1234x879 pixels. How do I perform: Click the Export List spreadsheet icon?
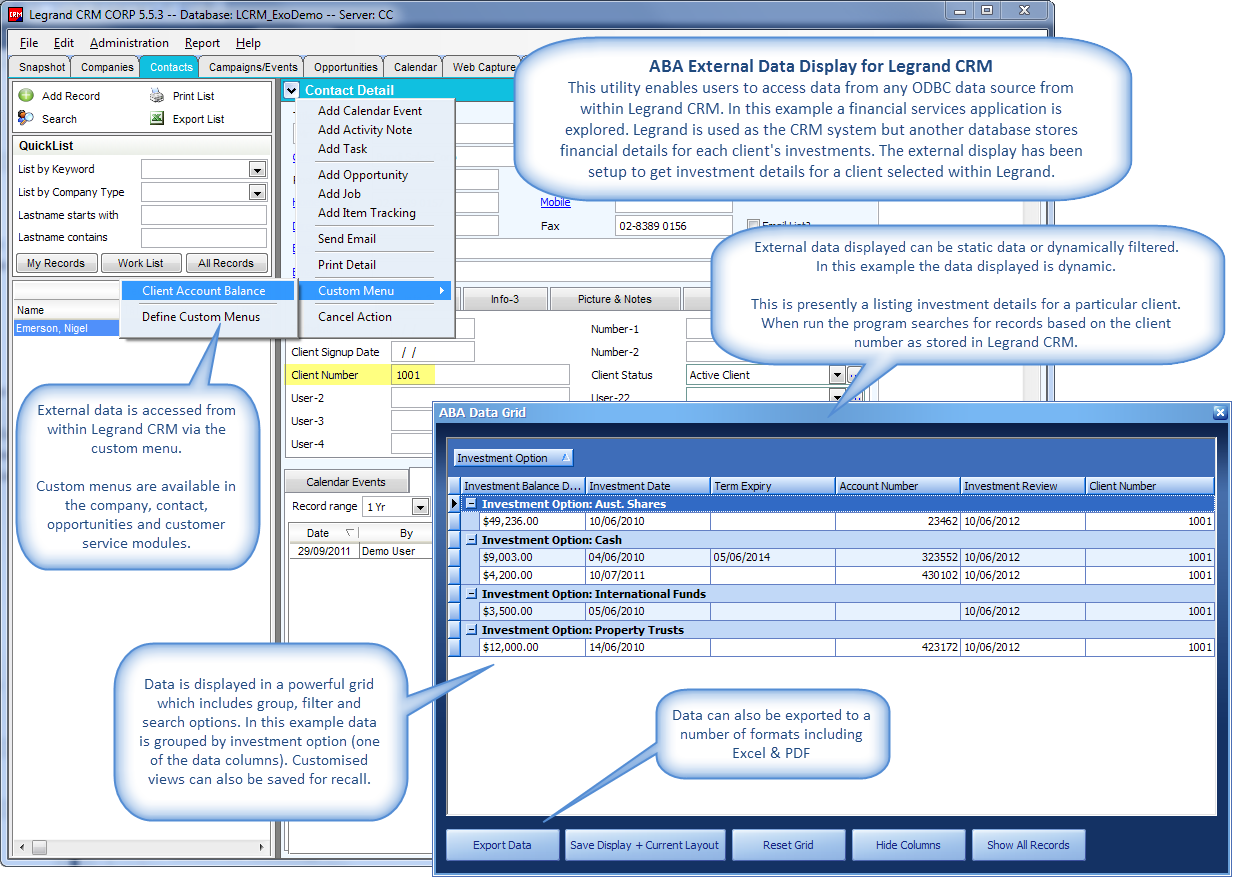pos(157,118)
